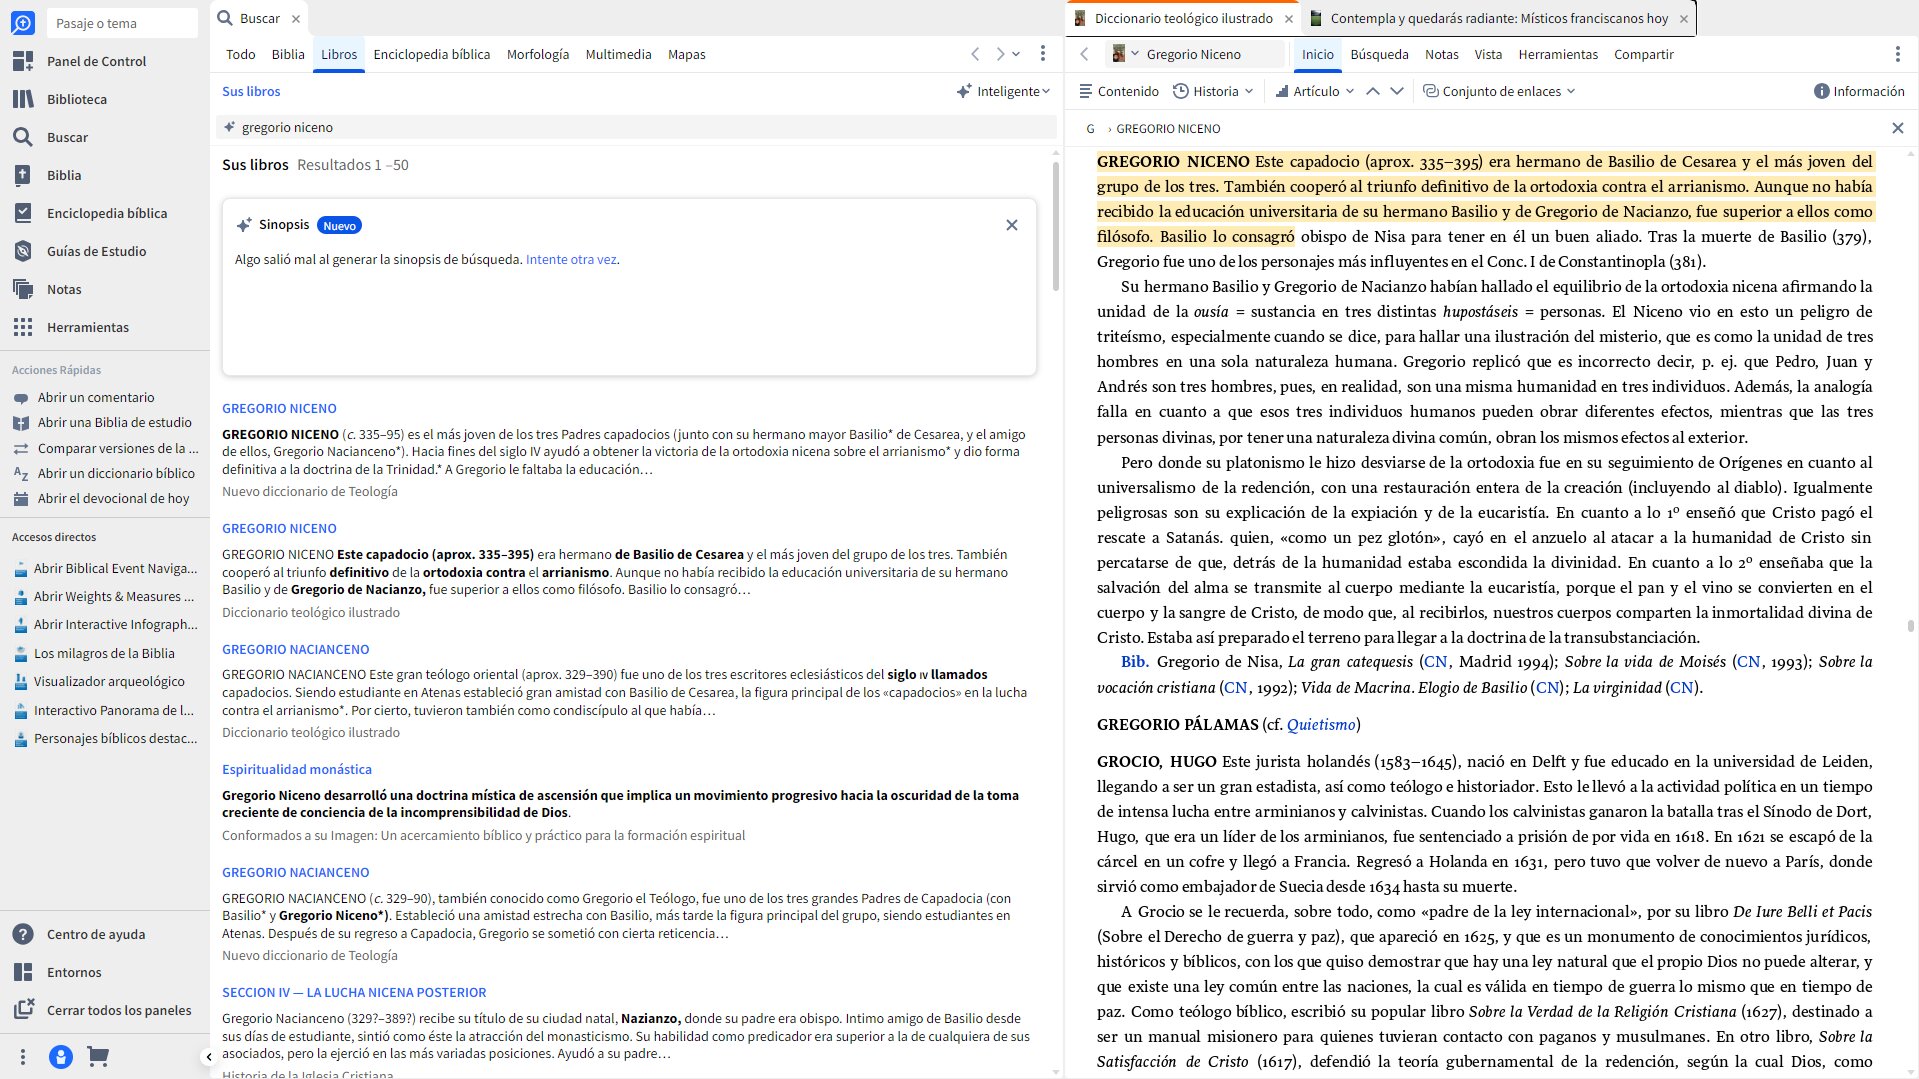1919x1079 pixels.
Task: Open the shopping cart icon
Action: point(98,1056)
